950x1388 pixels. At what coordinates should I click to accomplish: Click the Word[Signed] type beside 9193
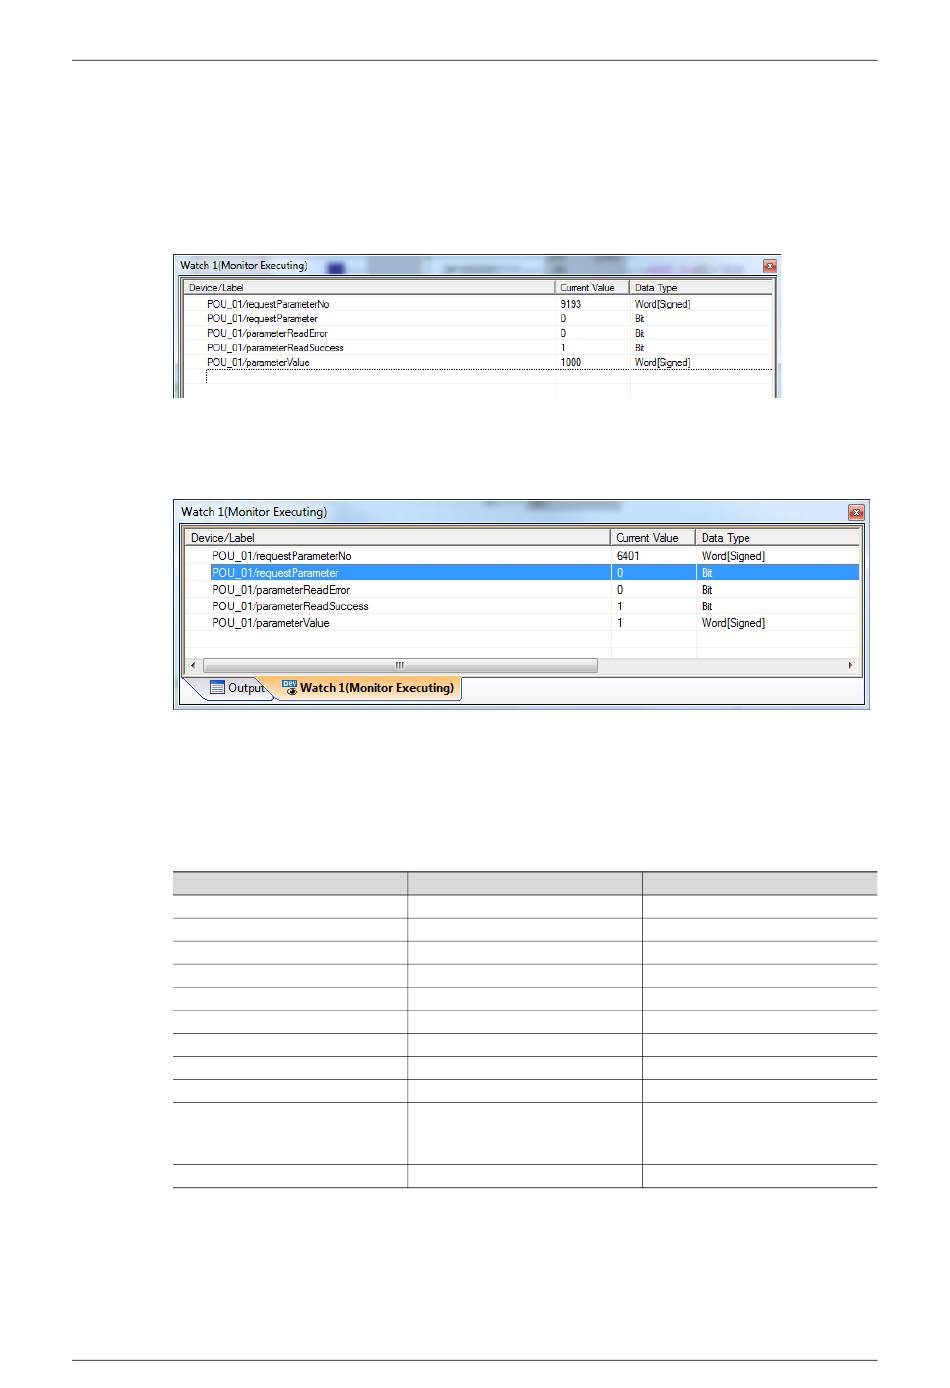point(662,304)
